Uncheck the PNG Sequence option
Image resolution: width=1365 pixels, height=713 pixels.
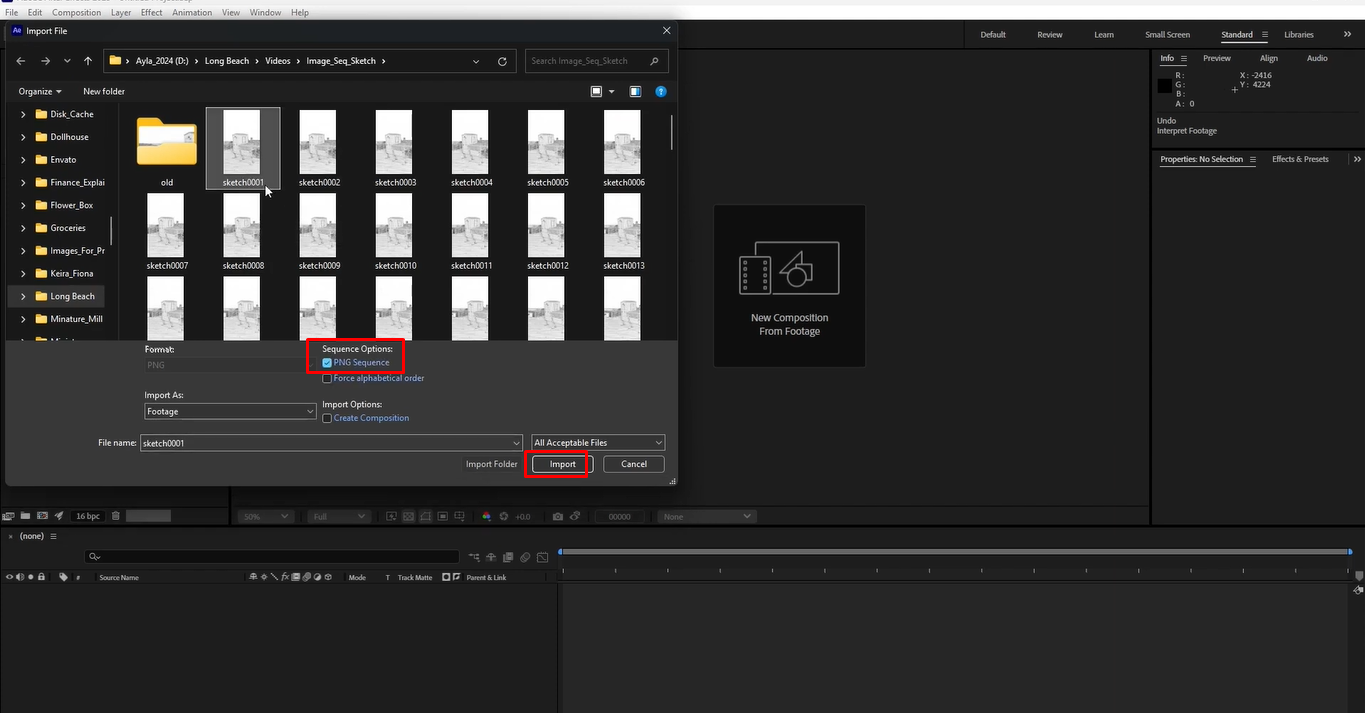[x=327, y=362]
